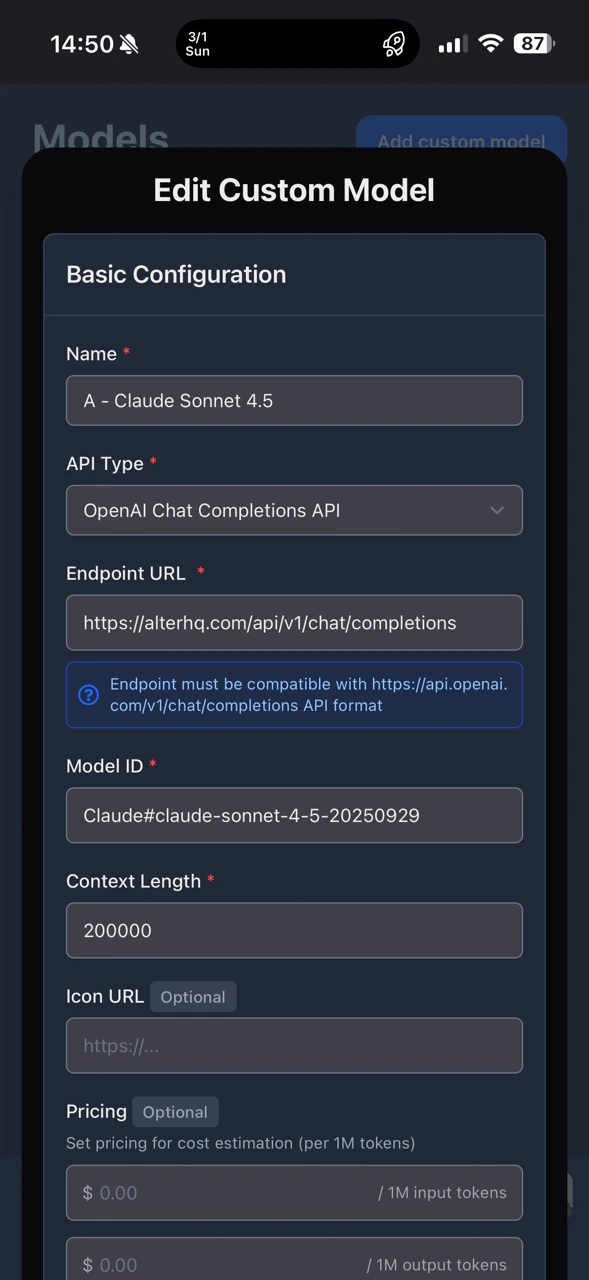Screen dimensions: 589x1280
Task: Tap the rocket icon in the Dynamic Island
Action: [x=393, y=43]
